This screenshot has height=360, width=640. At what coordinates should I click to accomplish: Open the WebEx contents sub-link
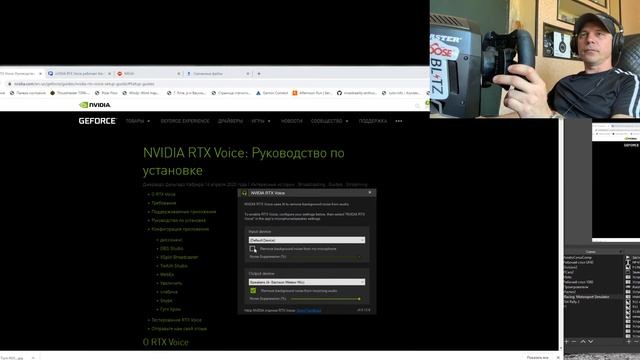pyautogui.click(x=167, y=275)
